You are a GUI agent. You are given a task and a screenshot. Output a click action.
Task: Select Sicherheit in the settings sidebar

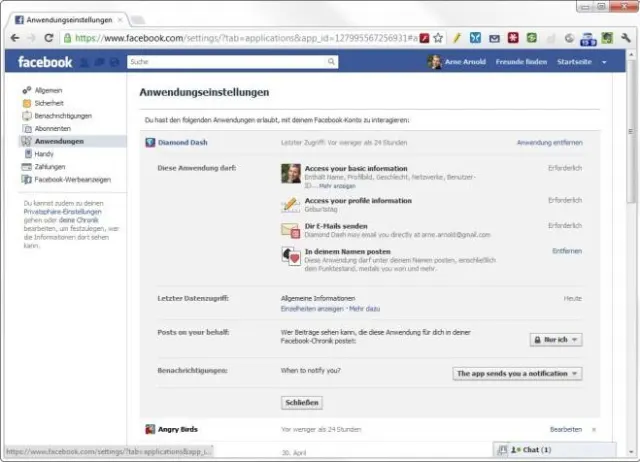click(49, 103)
